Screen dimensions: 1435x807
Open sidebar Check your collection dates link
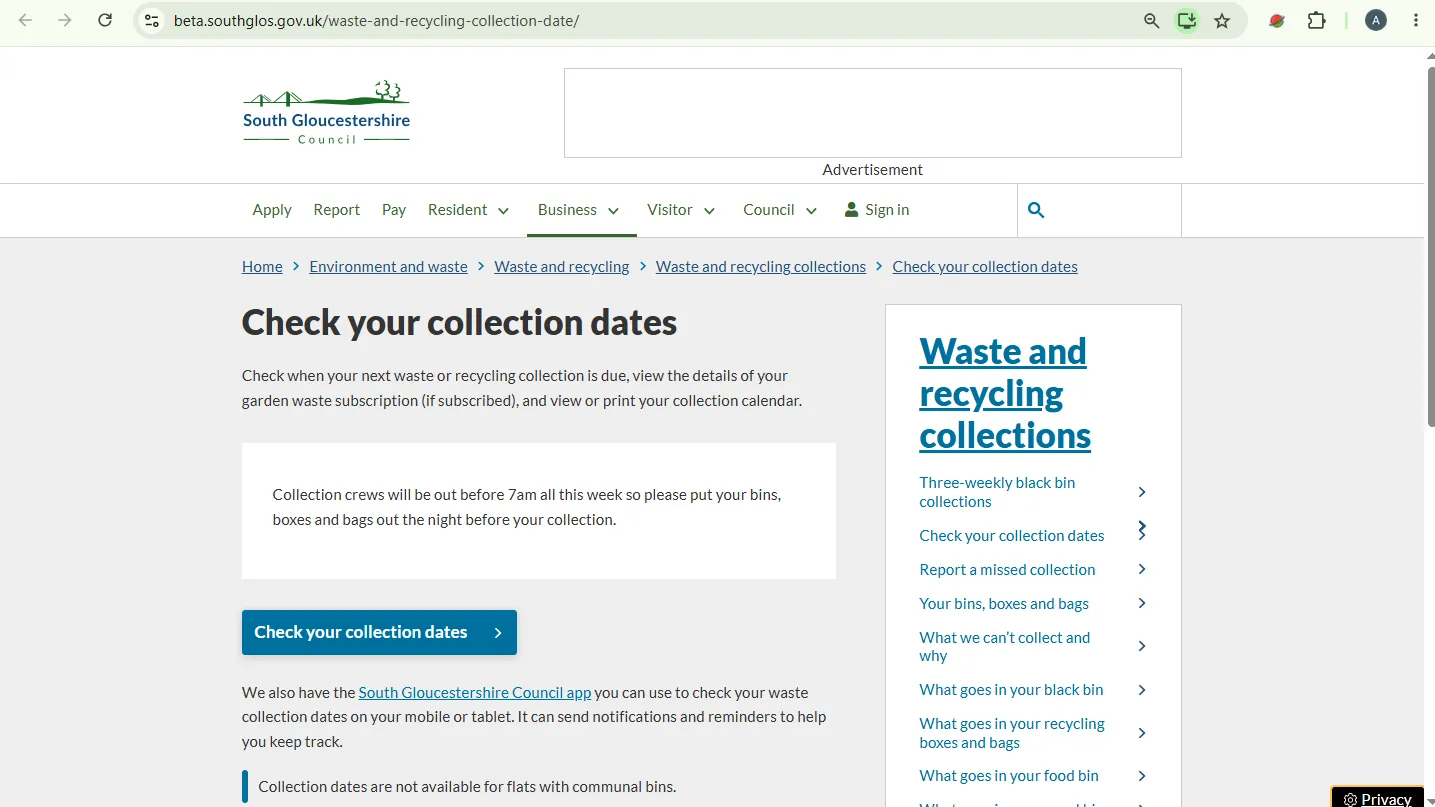coord(1012,535)
